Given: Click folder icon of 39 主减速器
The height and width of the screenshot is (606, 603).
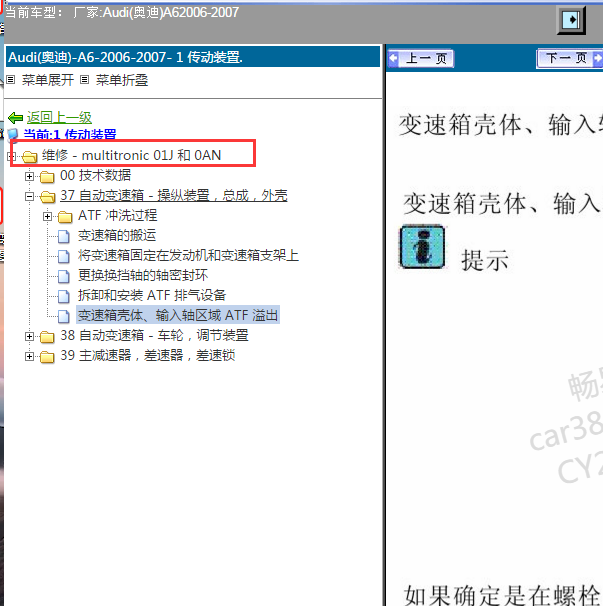Looking at the screenshot, I should tap(47, 356).
